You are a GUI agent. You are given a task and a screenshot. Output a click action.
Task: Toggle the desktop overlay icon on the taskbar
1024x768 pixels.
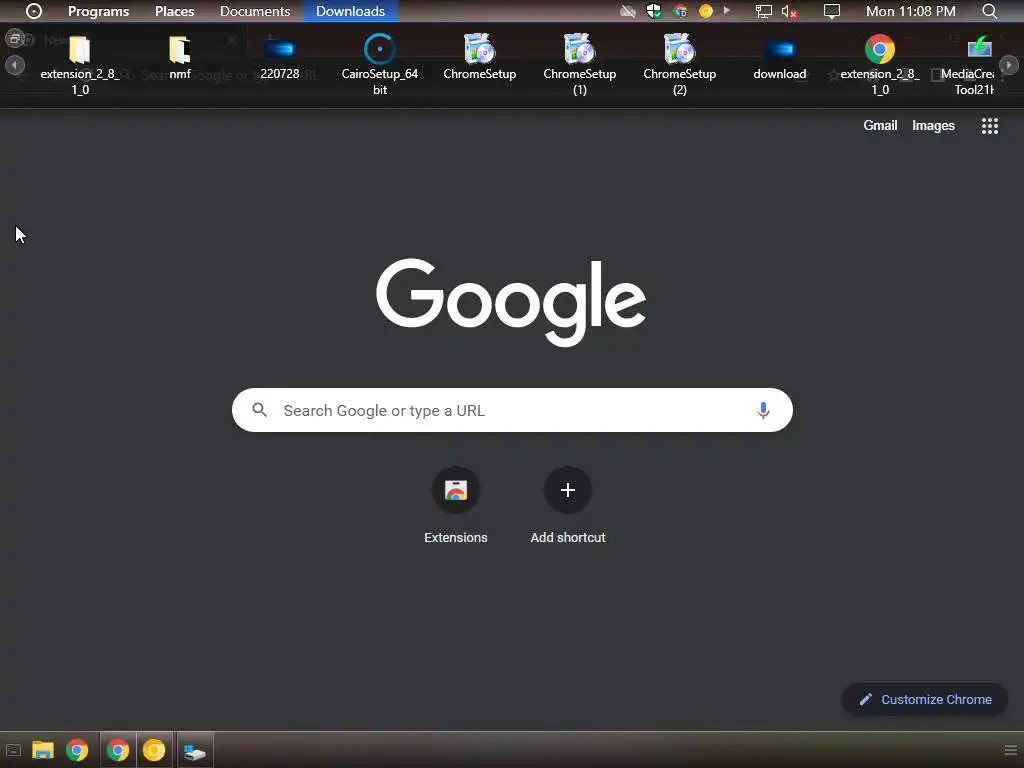[x=13, y=750]
